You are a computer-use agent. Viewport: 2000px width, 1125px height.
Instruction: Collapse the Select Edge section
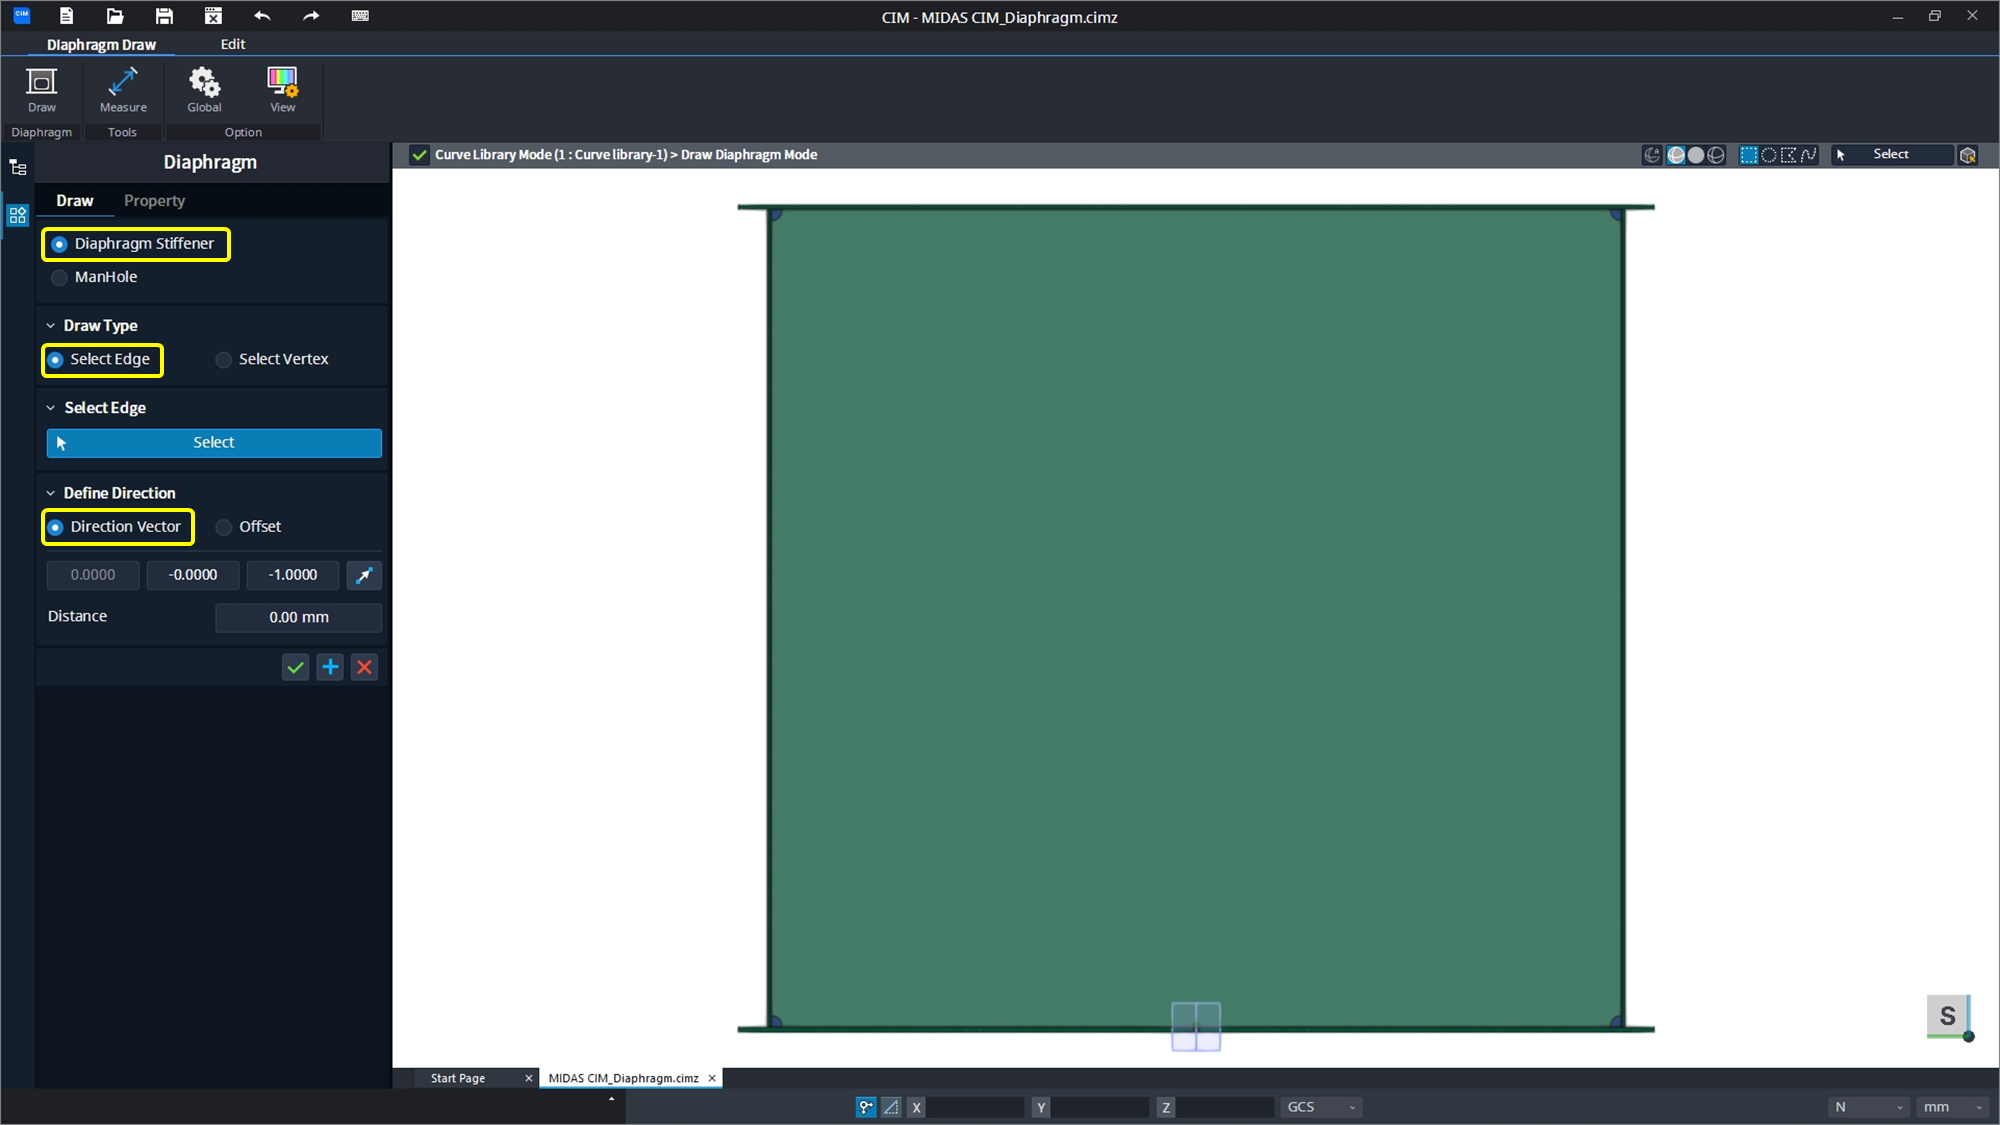tap(51, 408)
